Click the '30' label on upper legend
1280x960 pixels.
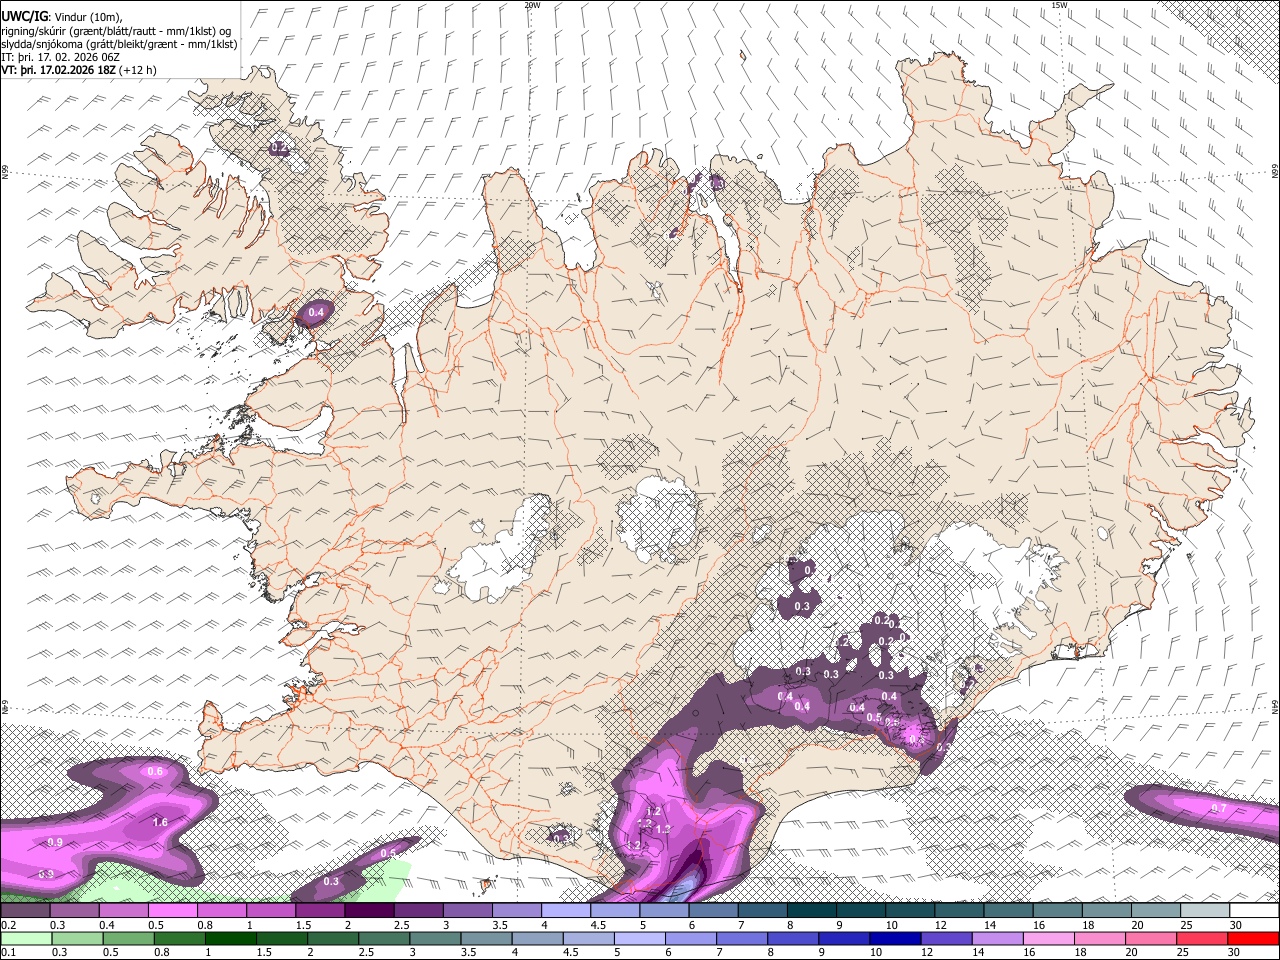click(1236, 925)
